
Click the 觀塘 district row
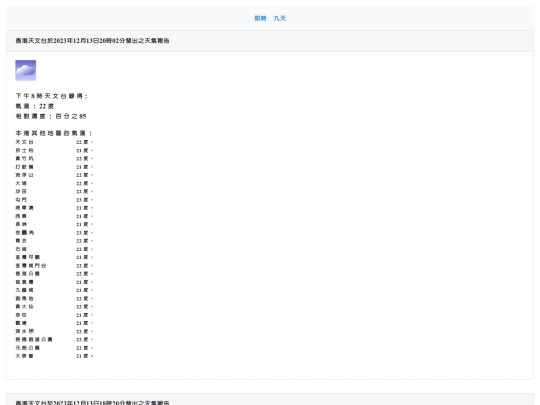[54, 323]
